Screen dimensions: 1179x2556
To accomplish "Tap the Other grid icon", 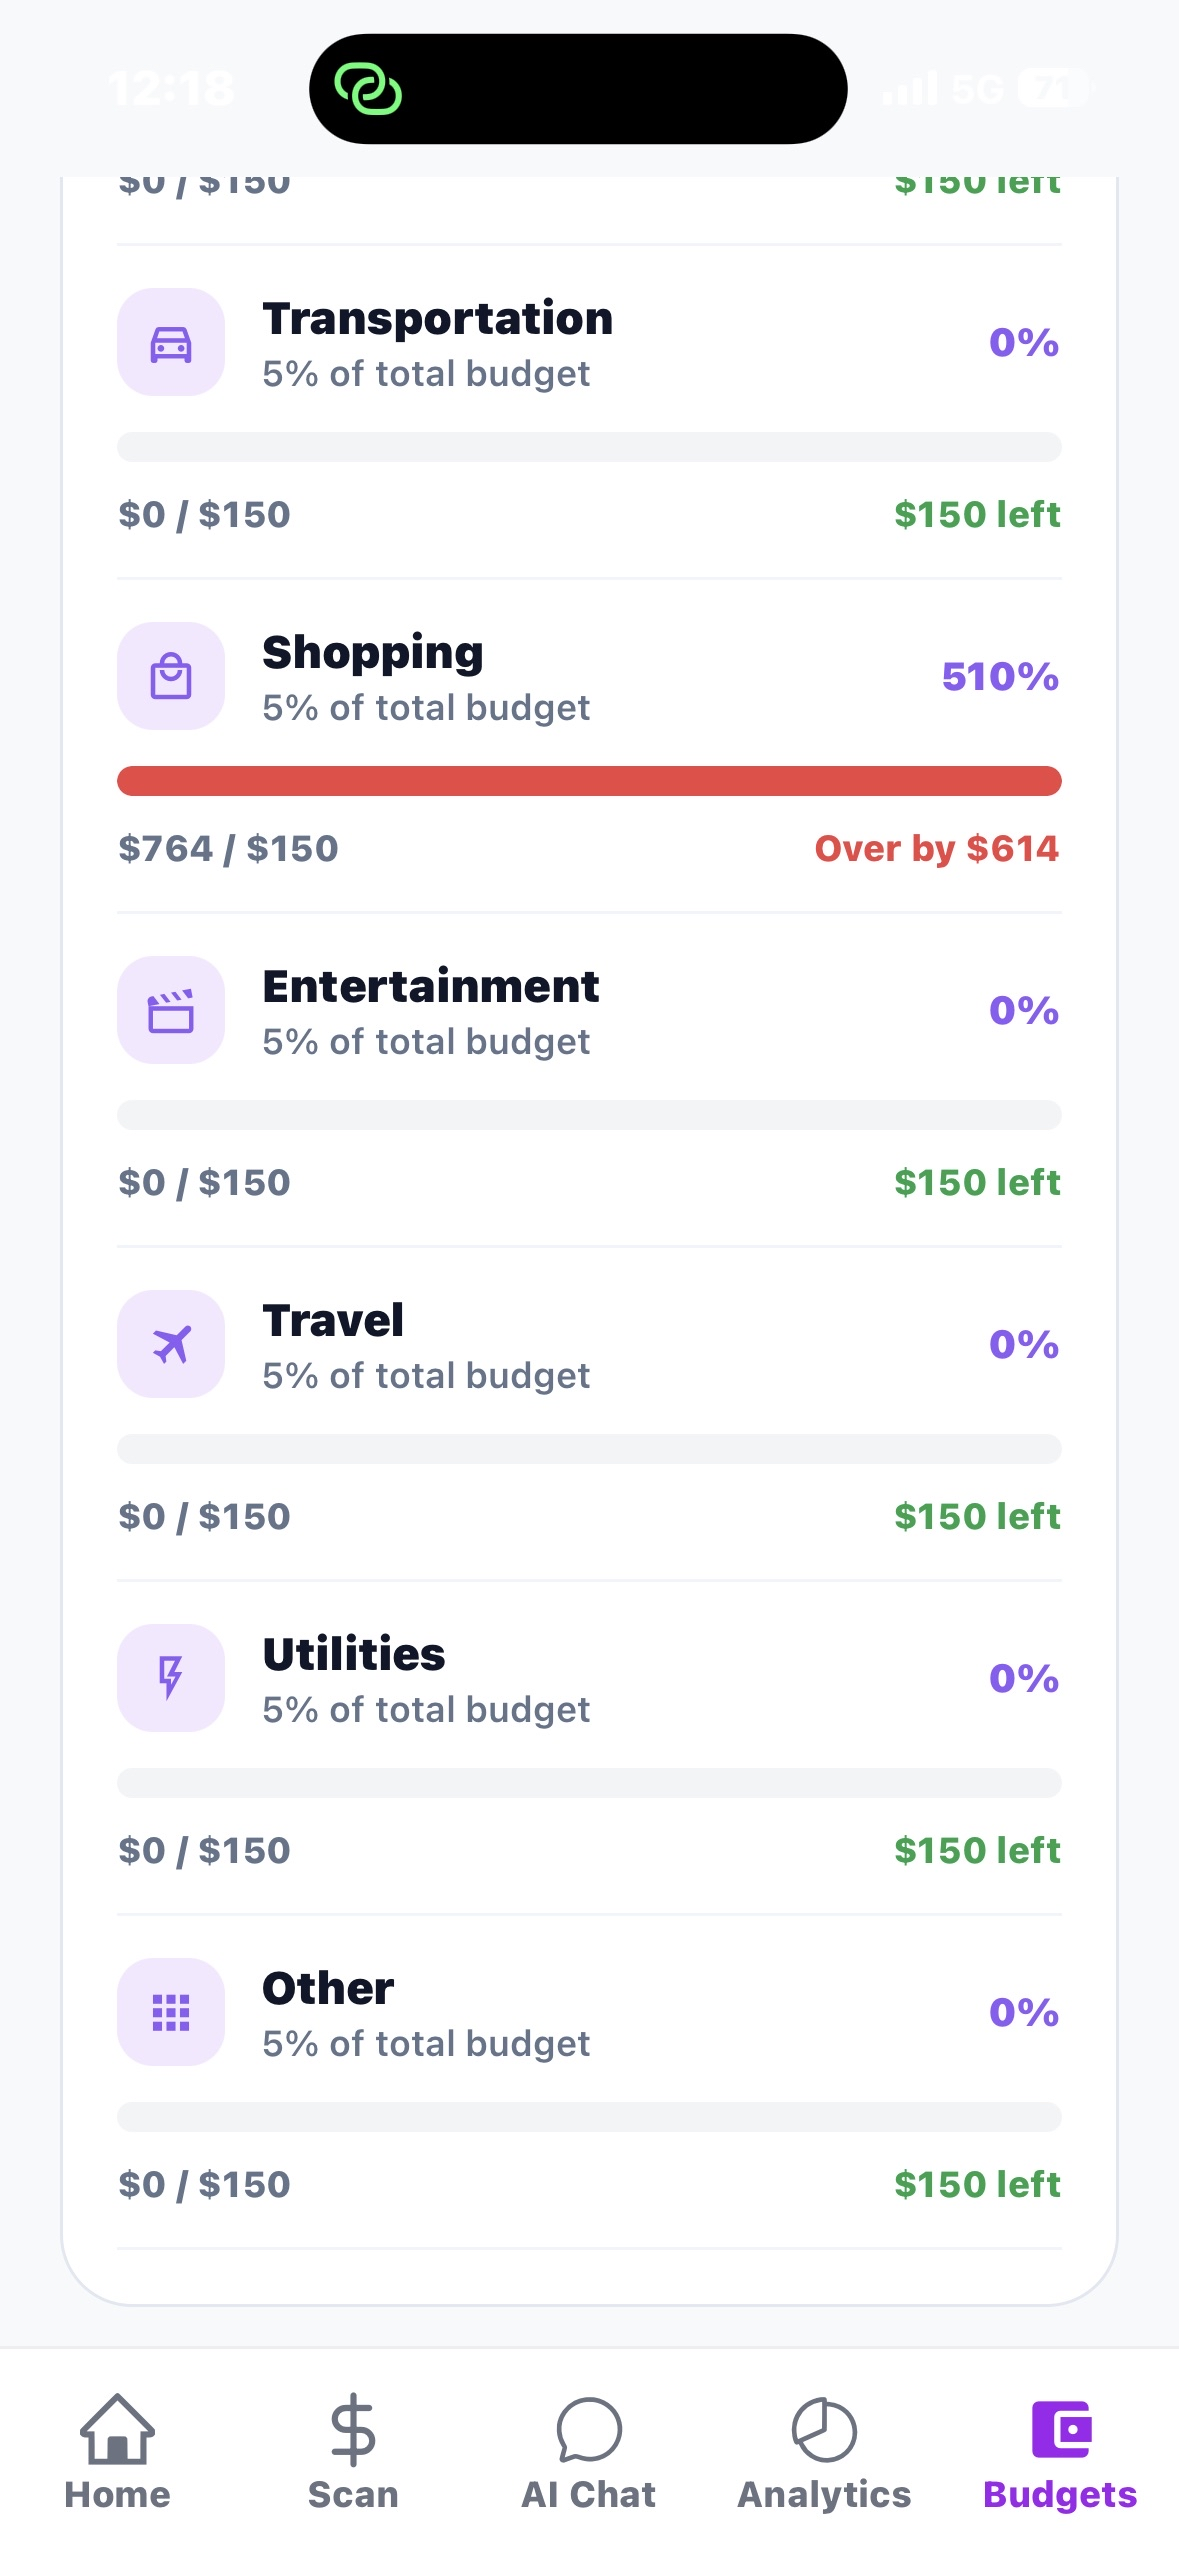I will pos(171,2013).
